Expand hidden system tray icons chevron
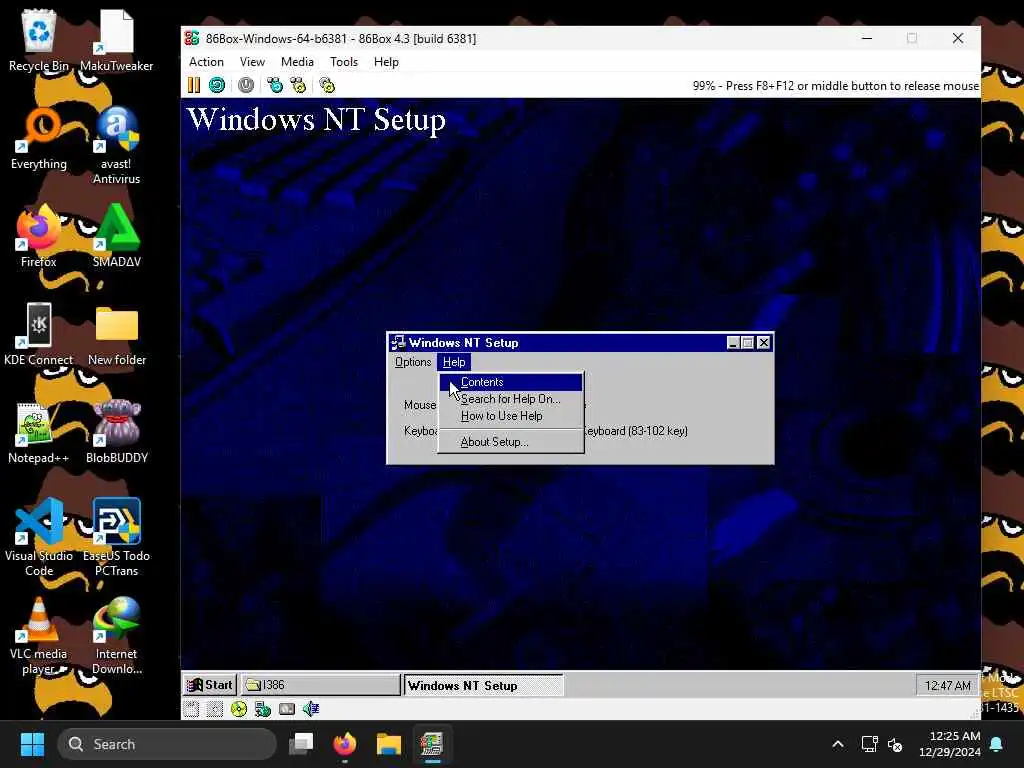This screenshot has width=1024, height=768. (838, 744)
